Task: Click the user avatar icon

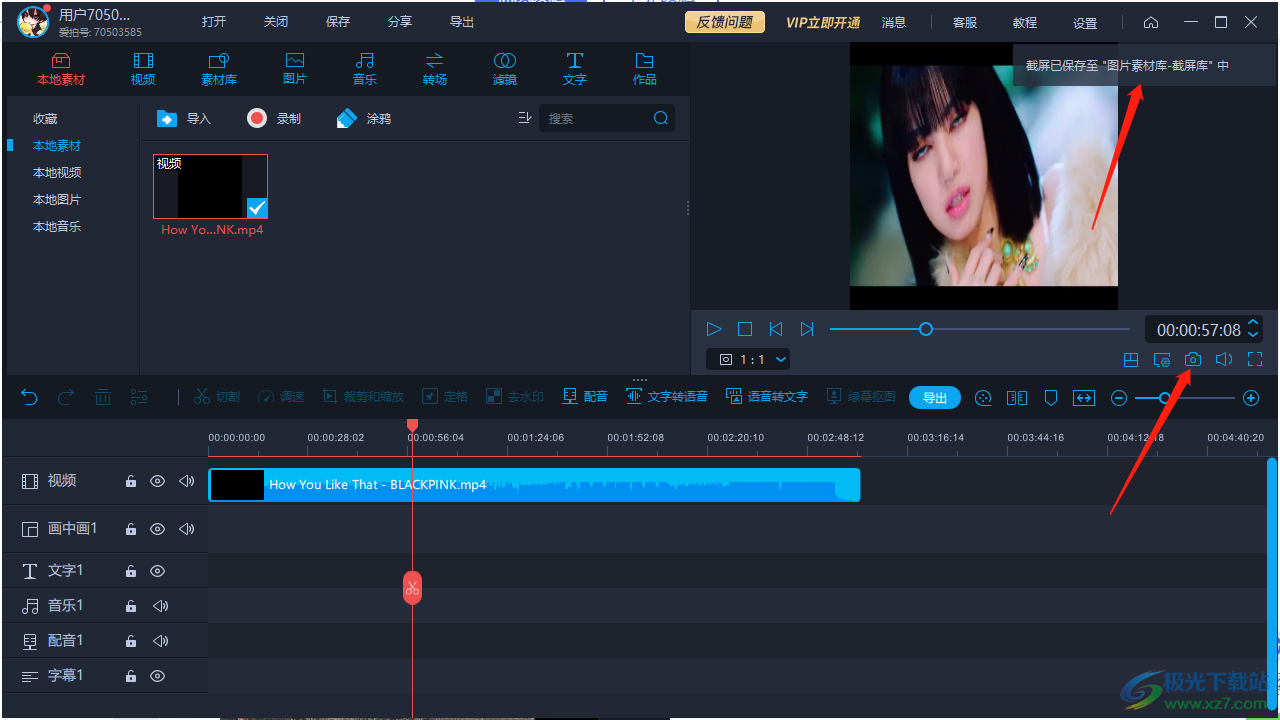Action: pyautogui.click(x=33, y=22)
